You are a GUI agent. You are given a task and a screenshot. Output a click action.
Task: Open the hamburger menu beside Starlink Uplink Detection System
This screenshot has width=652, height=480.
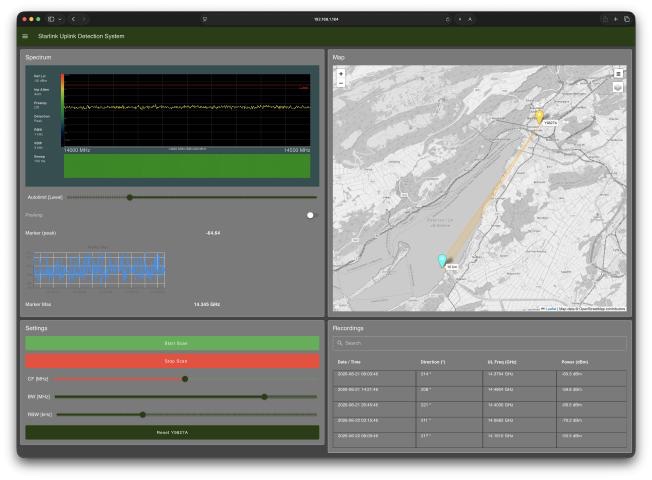(25, 36)
